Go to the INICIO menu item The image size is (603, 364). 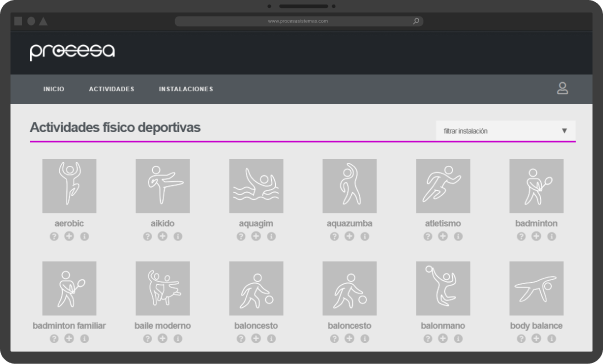[x=54, y=89]
